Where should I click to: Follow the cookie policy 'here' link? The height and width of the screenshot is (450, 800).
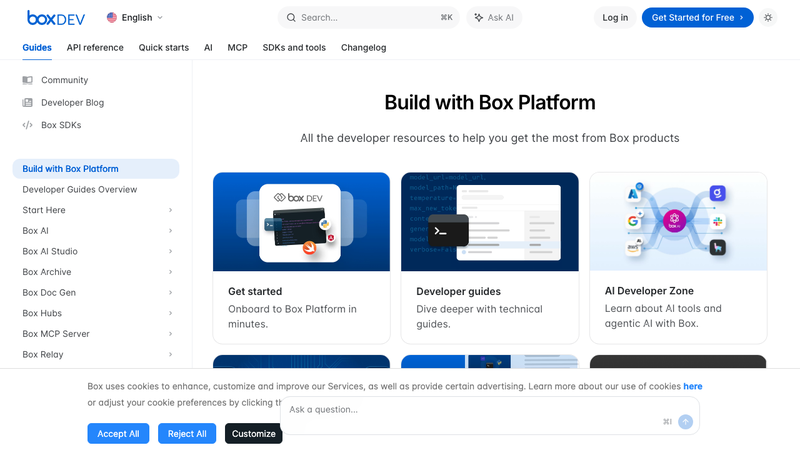[692, 386]
